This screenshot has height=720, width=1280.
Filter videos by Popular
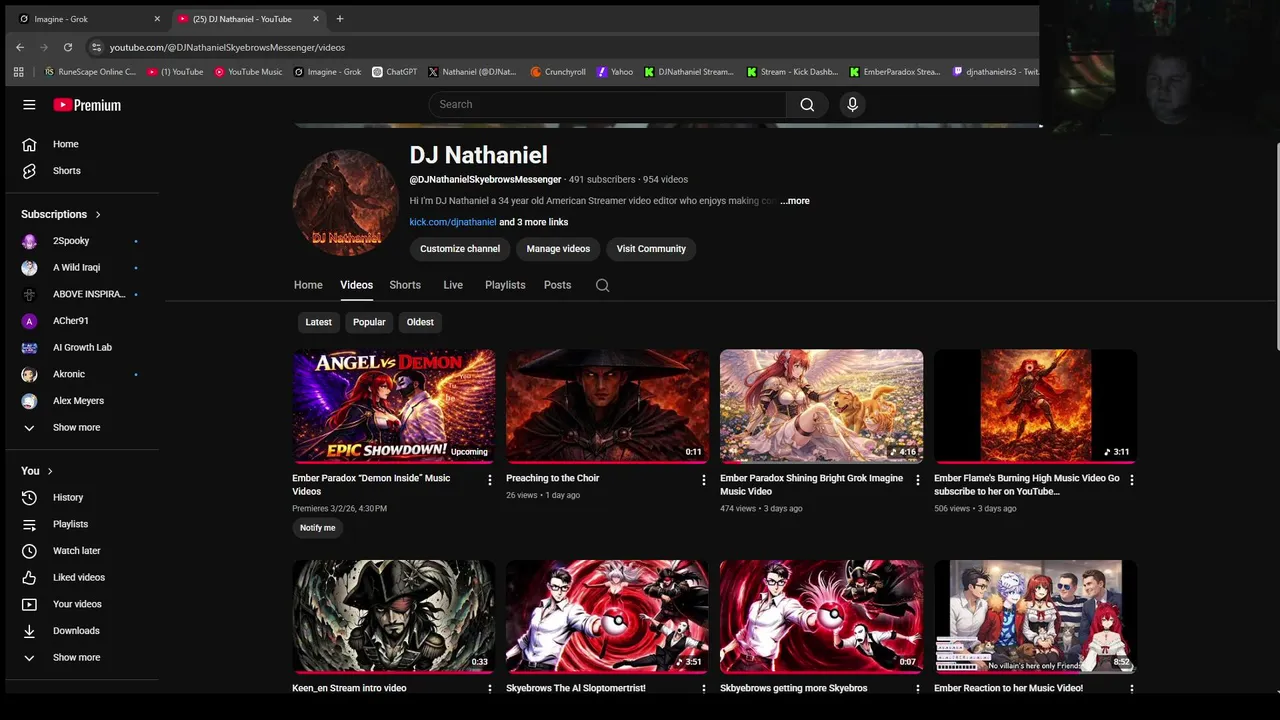pos(369,322)
